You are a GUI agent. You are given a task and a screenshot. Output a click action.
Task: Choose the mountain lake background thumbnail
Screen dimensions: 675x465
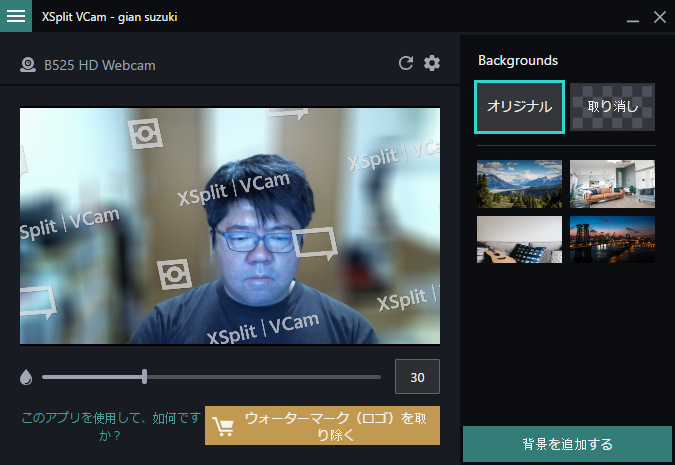pos(519,184)
